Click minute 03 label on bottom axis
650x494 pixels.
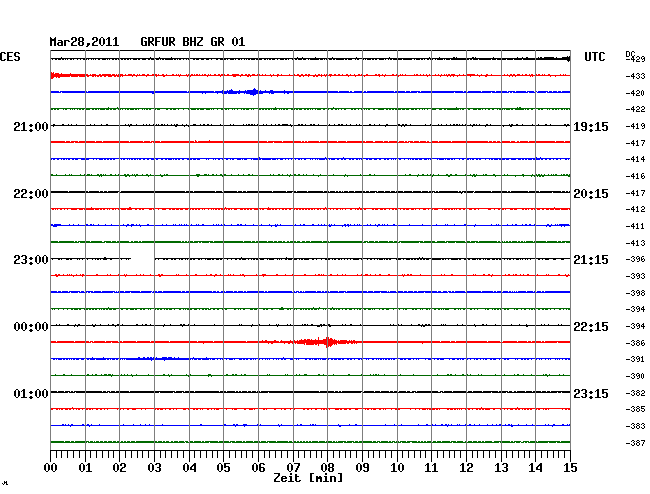point(154,468)
